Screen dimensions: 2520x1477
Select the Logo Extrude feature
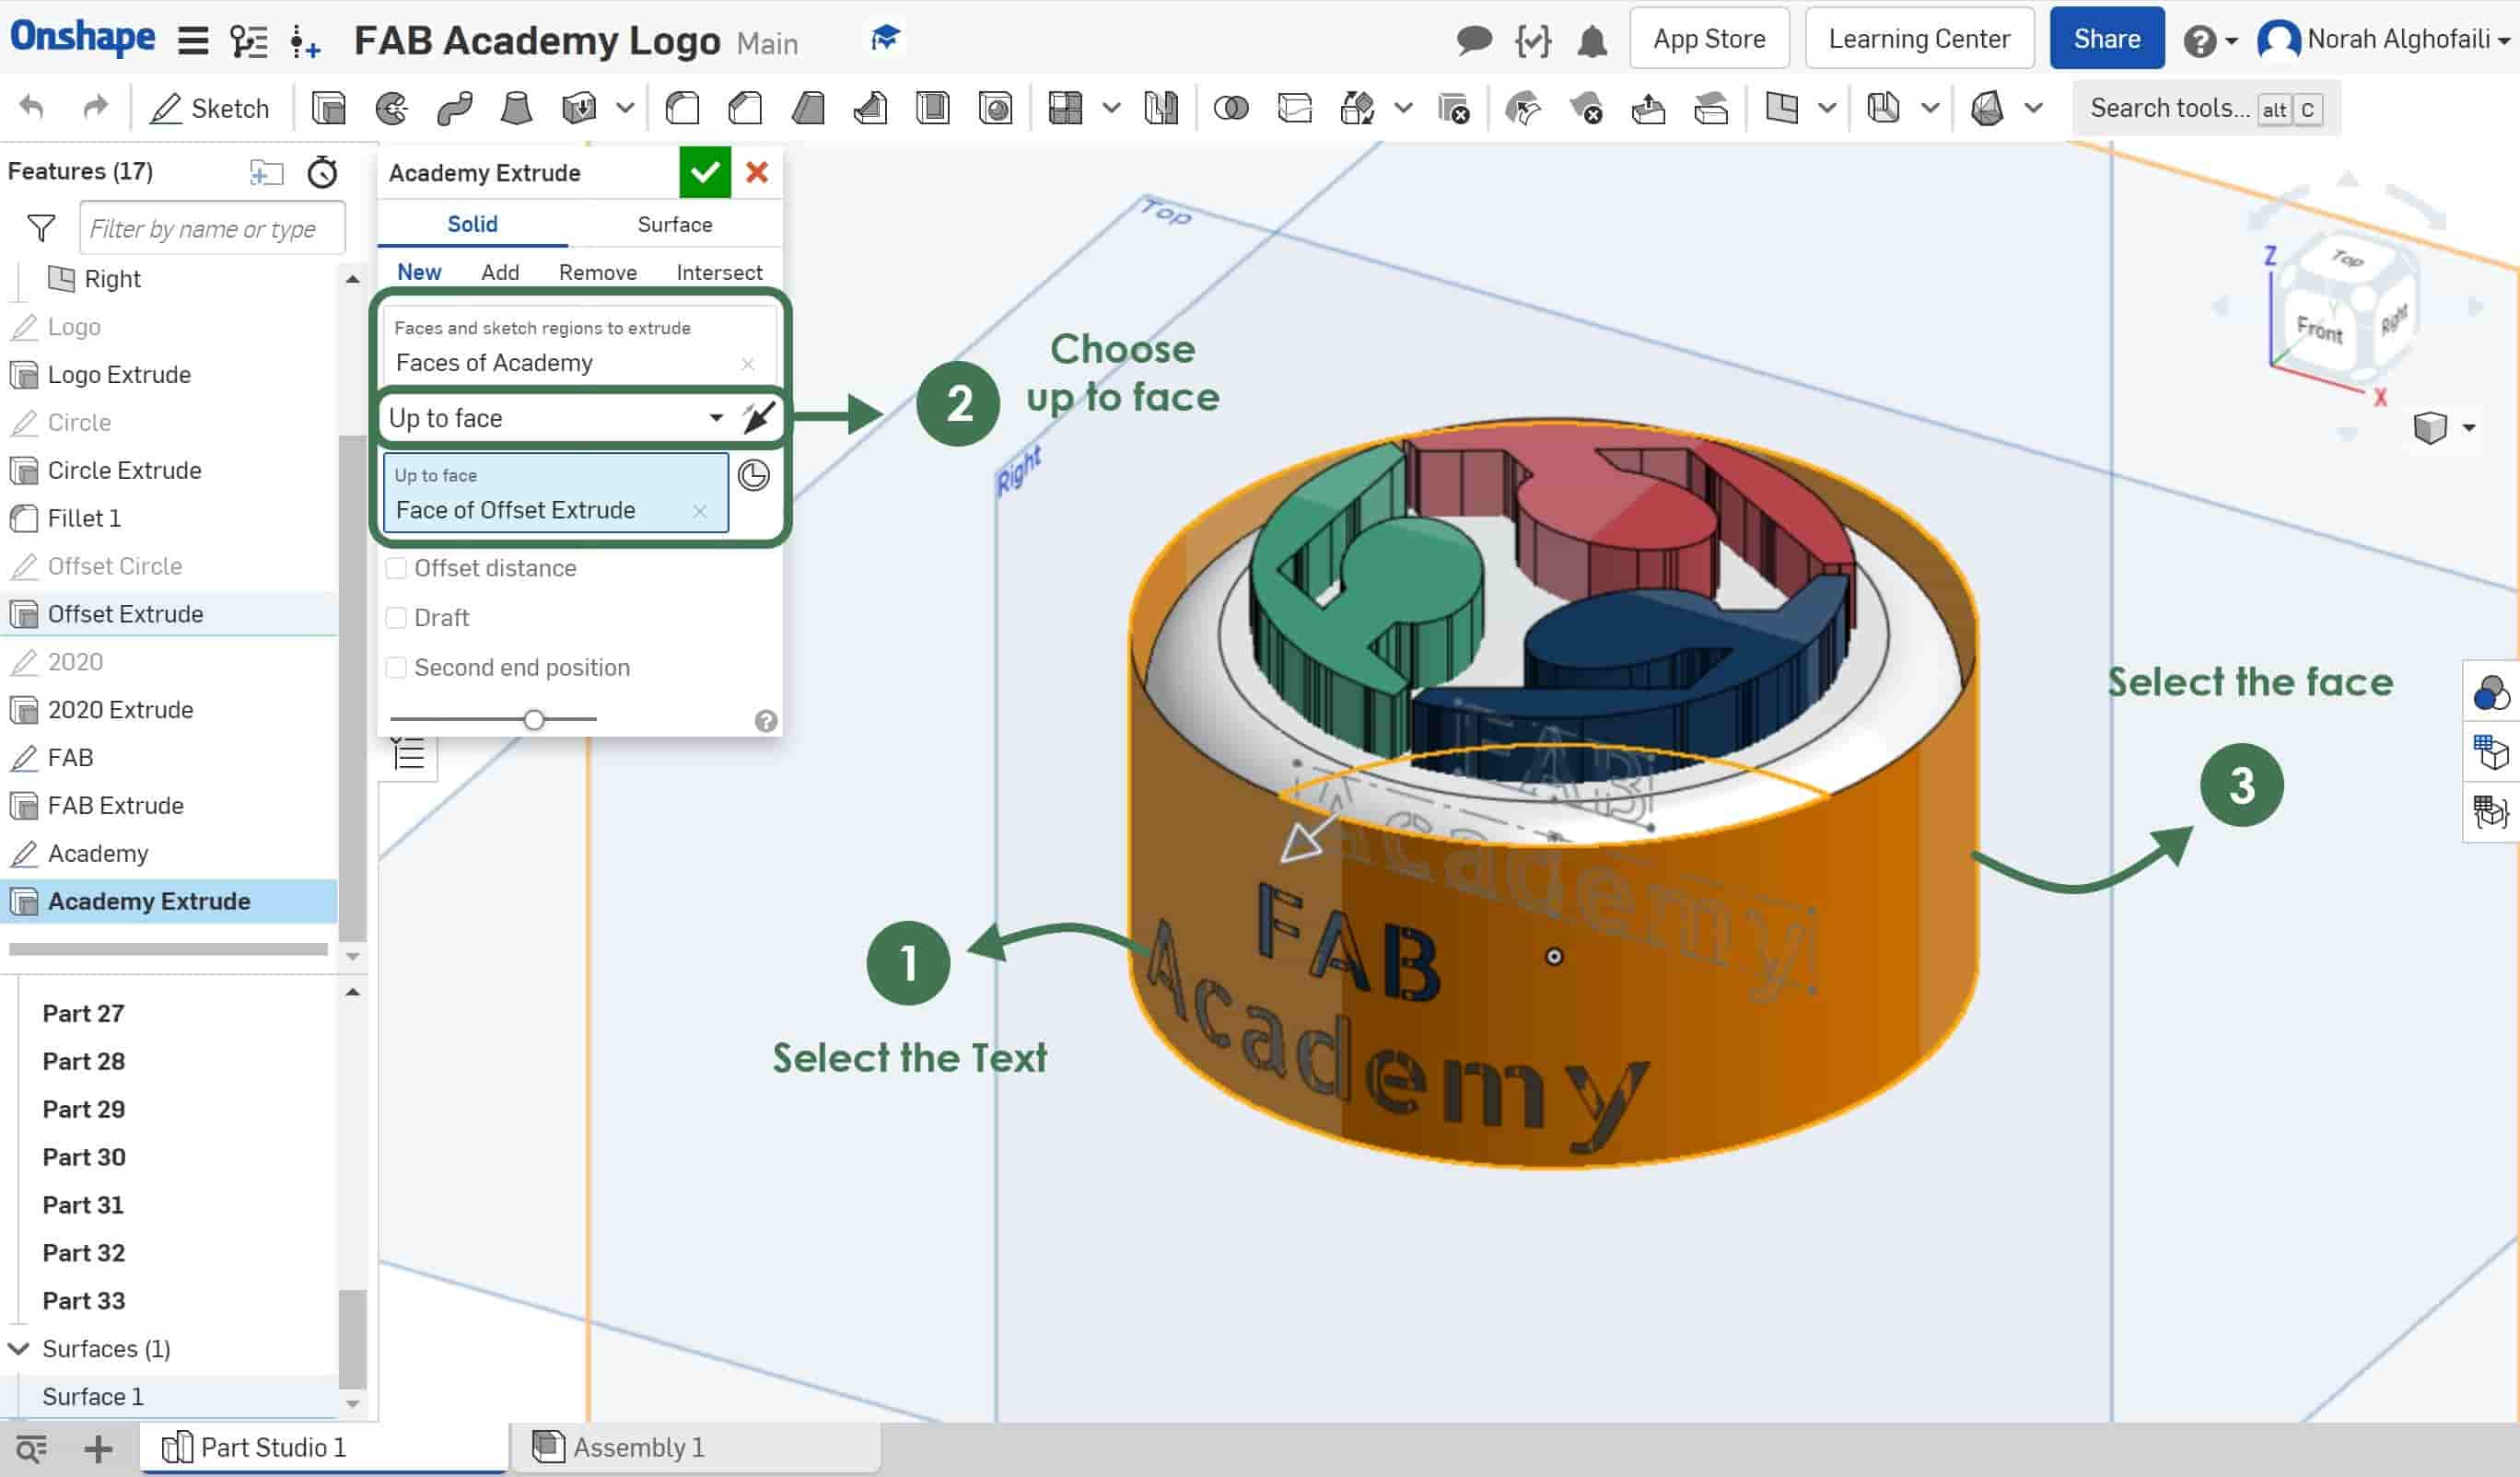pos(169,374)
